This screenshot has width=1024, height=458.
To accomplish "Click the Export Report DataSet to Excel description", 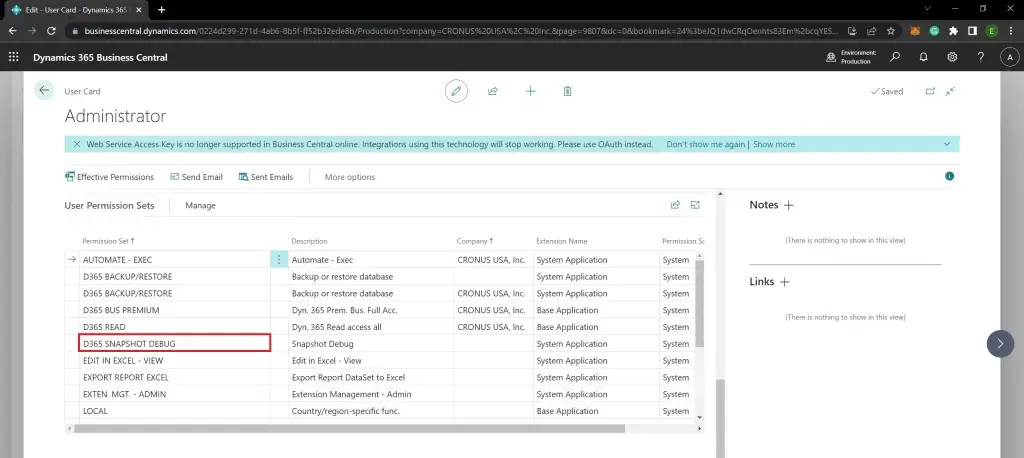I will (371, 378).
